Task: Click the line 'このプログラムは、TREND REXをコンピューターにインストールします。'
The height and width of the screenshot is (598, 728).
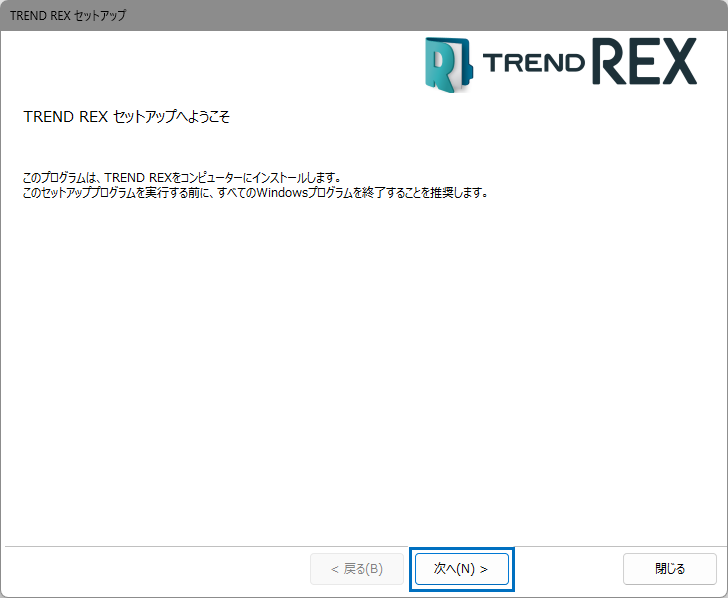Action: tap(182, 178)
